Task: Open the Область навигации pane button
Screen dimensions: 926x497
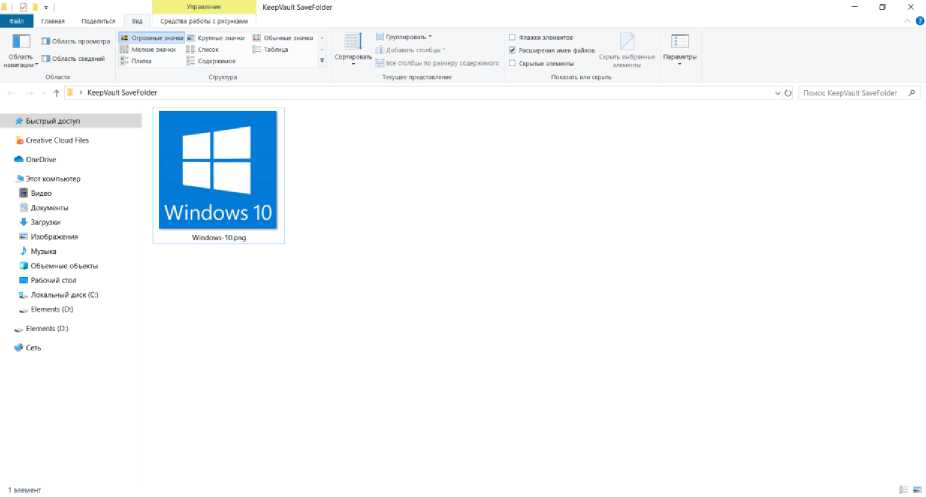Action: 21,50
